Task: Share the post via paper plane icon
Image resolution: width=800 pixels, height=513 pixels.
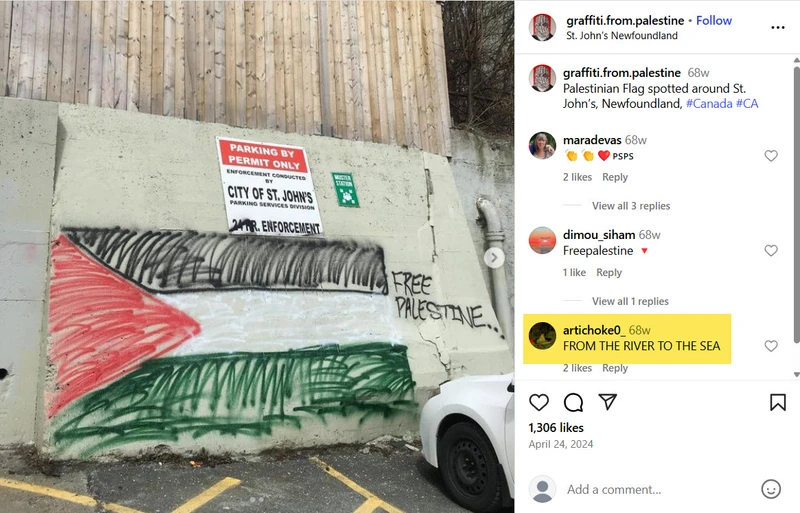Action: click(x=608, y=402)
